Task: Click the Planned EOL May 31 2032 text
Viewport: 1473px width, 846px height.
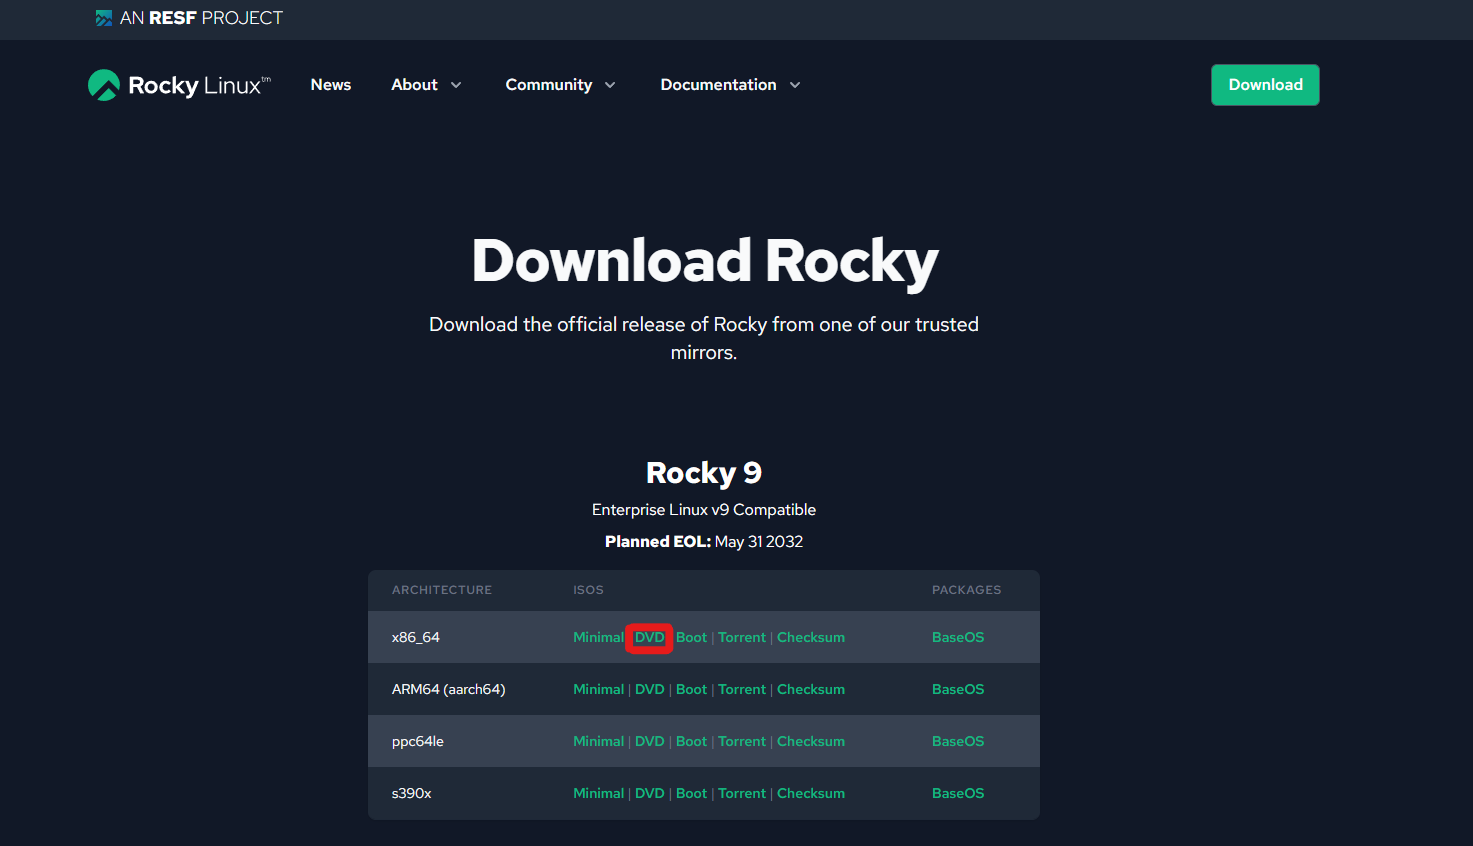Action: point(704,541)
